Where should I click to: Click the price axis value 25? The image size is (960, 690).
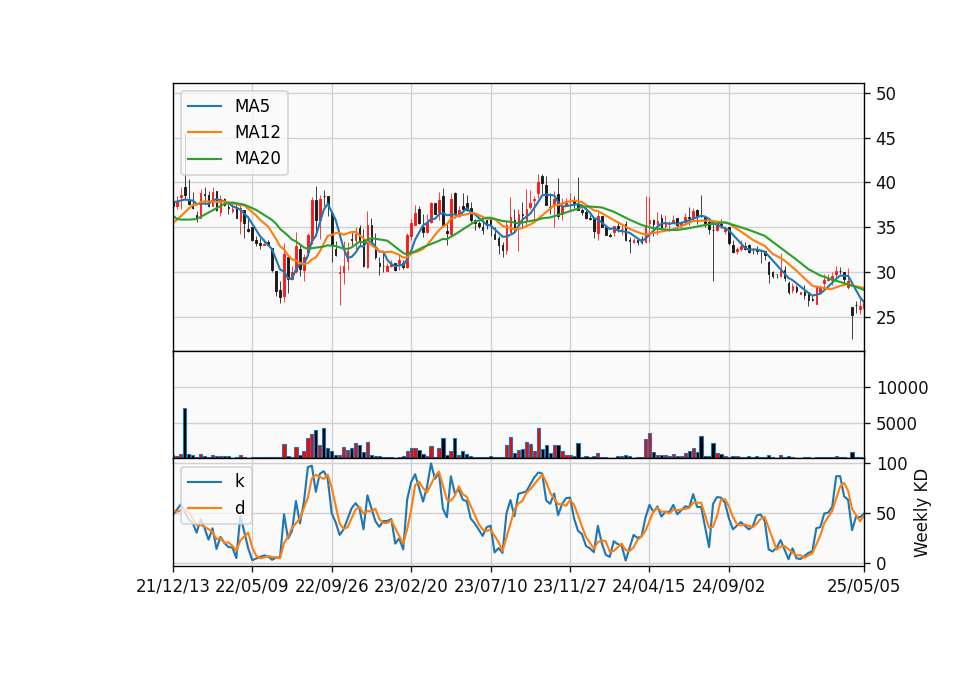tap(886, 318)
